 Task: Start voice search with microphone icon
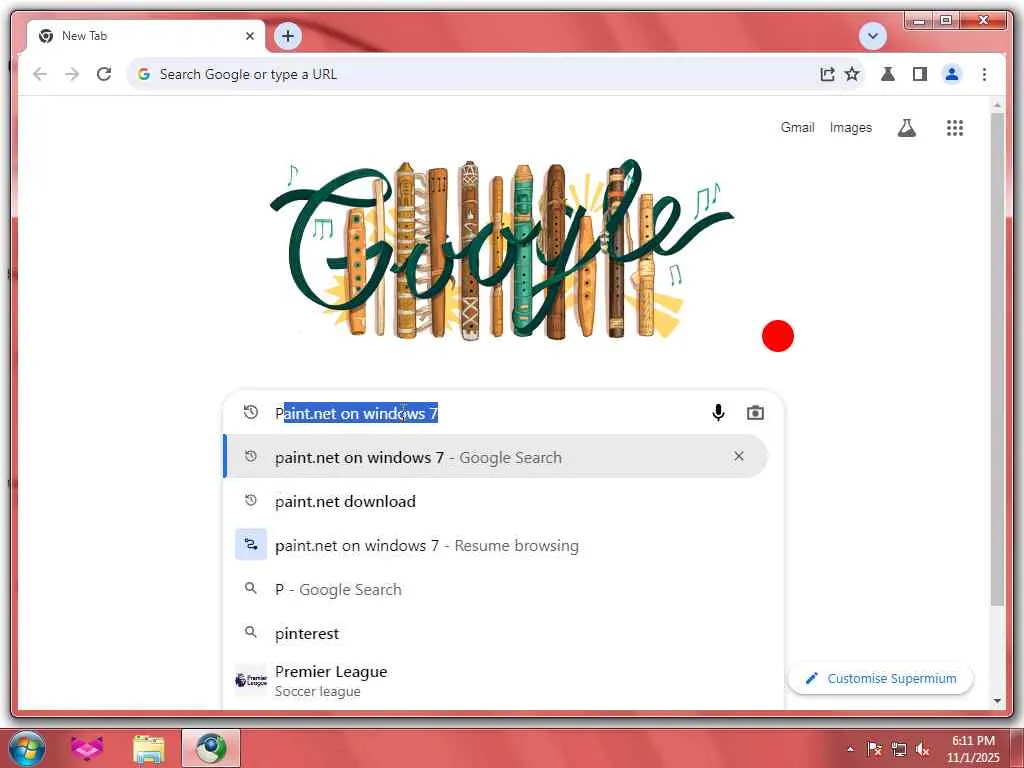718,413
